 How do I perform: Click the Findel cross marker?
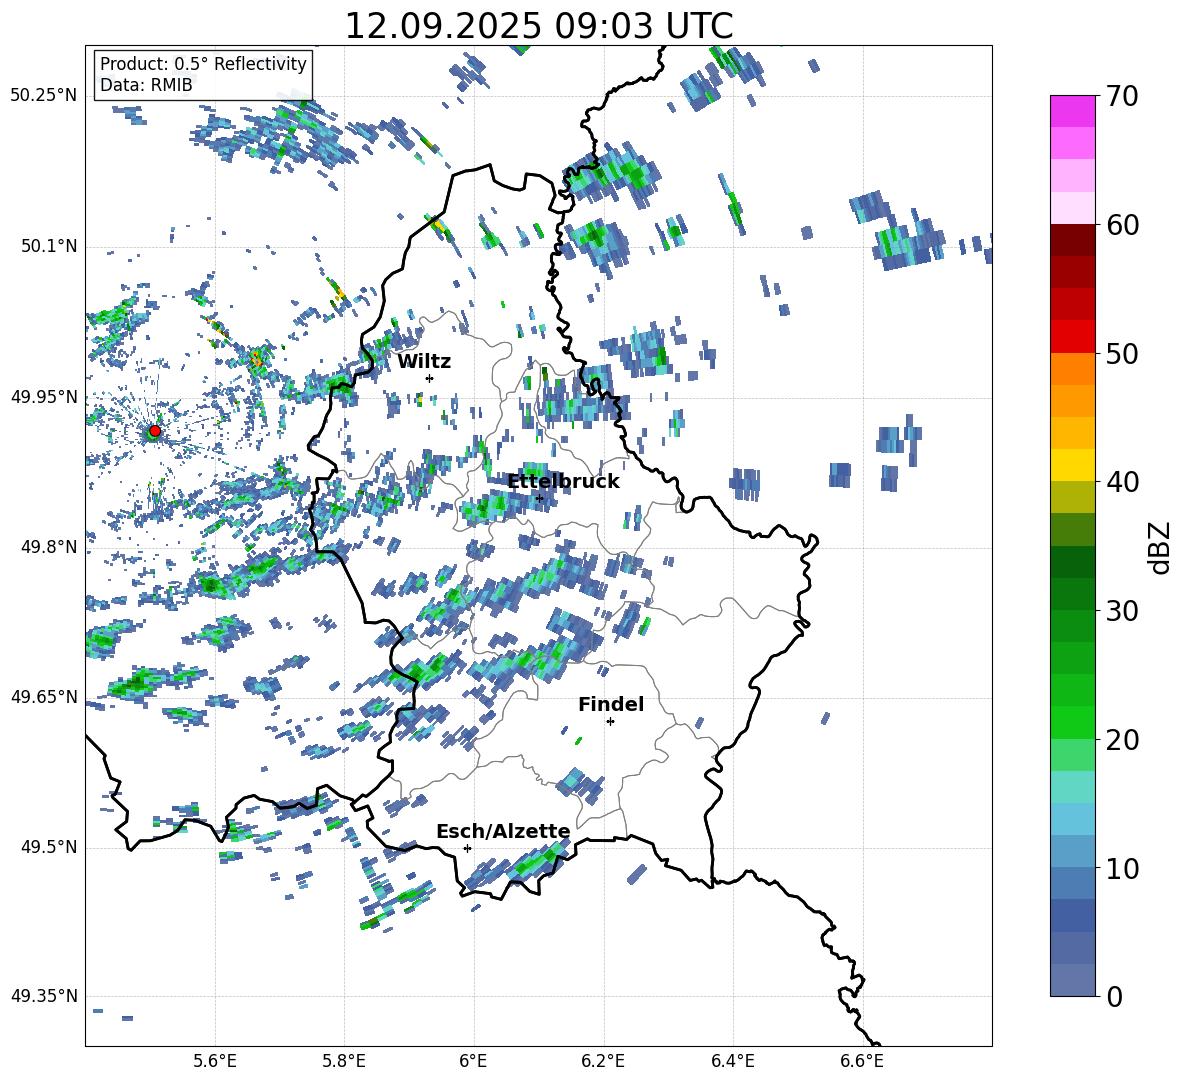coord(610,721)
